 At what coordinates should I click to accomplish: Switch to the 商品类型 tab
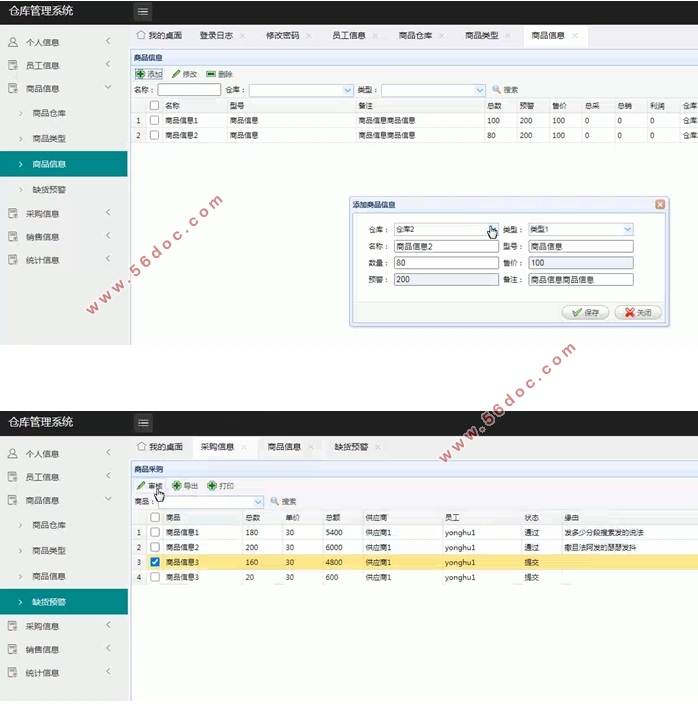click(x=482, y=35)
